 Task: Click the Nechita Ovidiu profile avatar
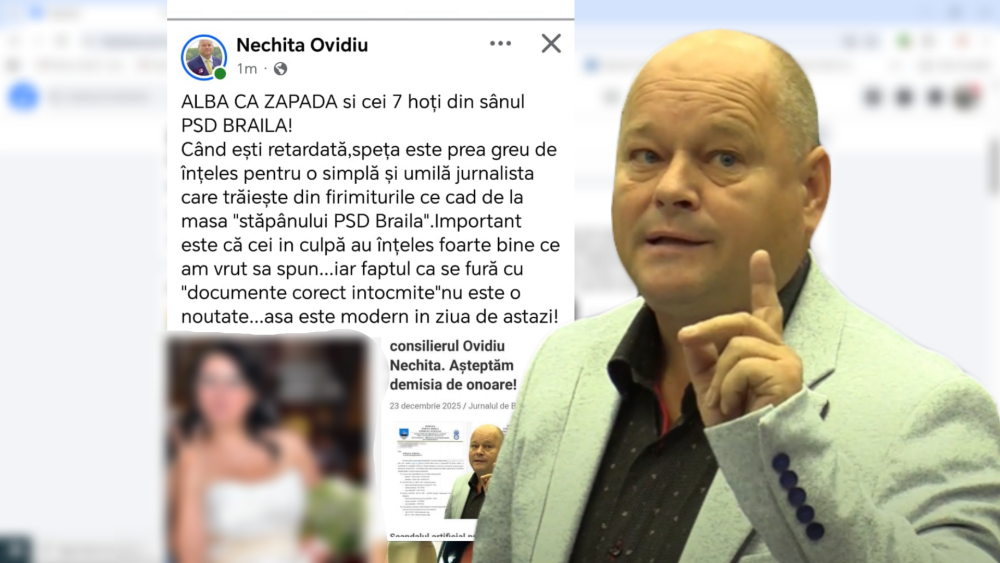(204, 57)
